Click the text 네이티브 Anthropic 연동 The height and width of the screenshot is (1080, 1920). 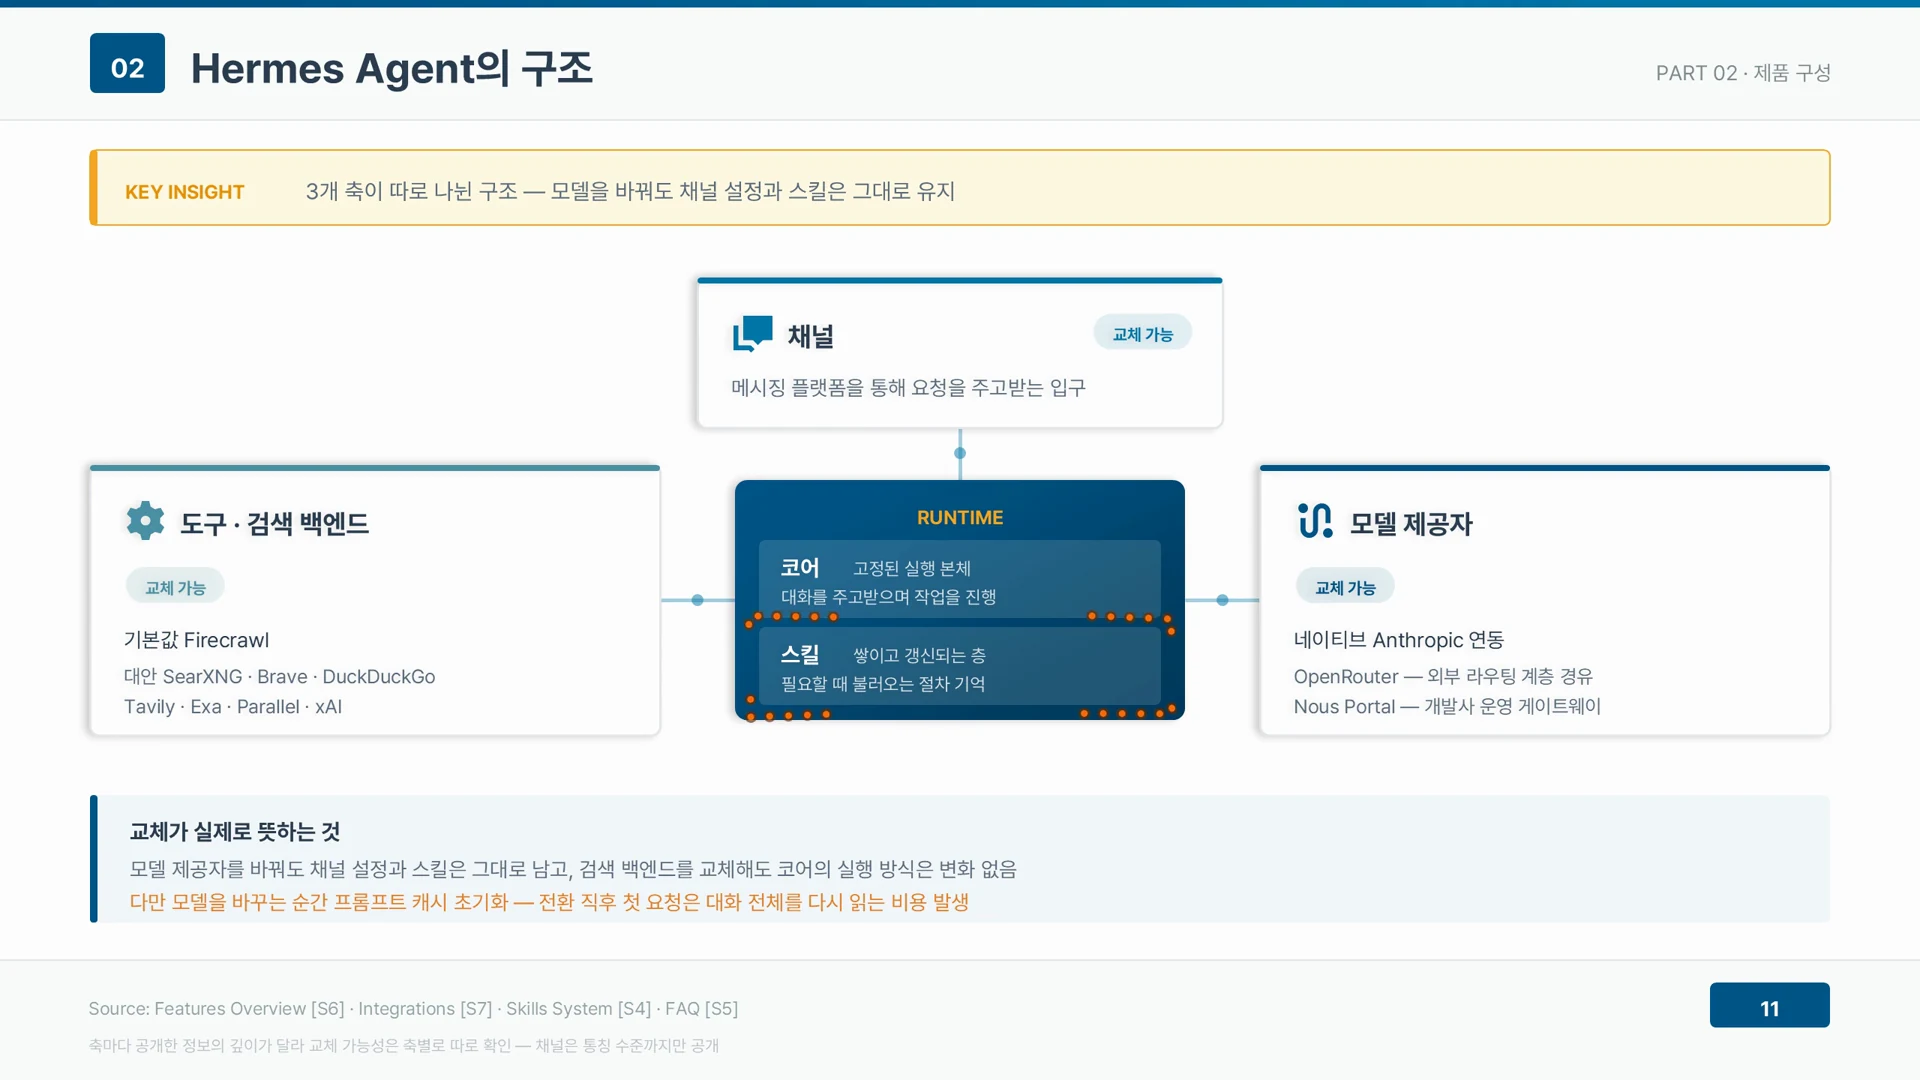[x=1399, y=640]
